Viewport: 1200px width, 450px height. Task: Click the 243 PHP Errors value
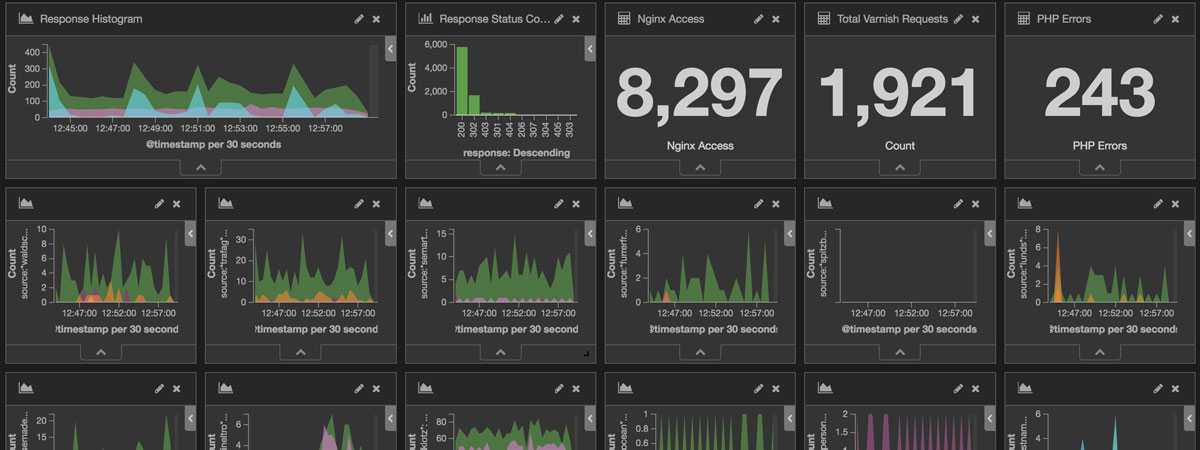click(1099, 93)
